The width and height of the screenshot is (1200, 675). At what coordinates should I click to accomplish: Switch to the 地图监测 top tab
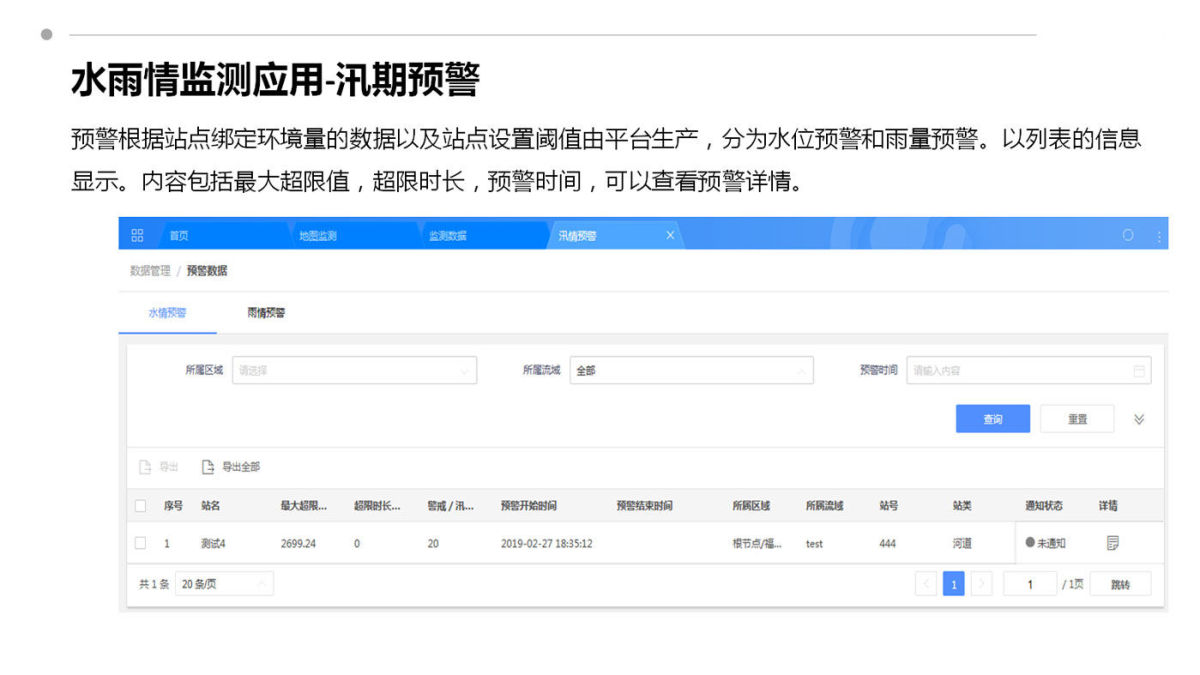(x=318, y=236)
